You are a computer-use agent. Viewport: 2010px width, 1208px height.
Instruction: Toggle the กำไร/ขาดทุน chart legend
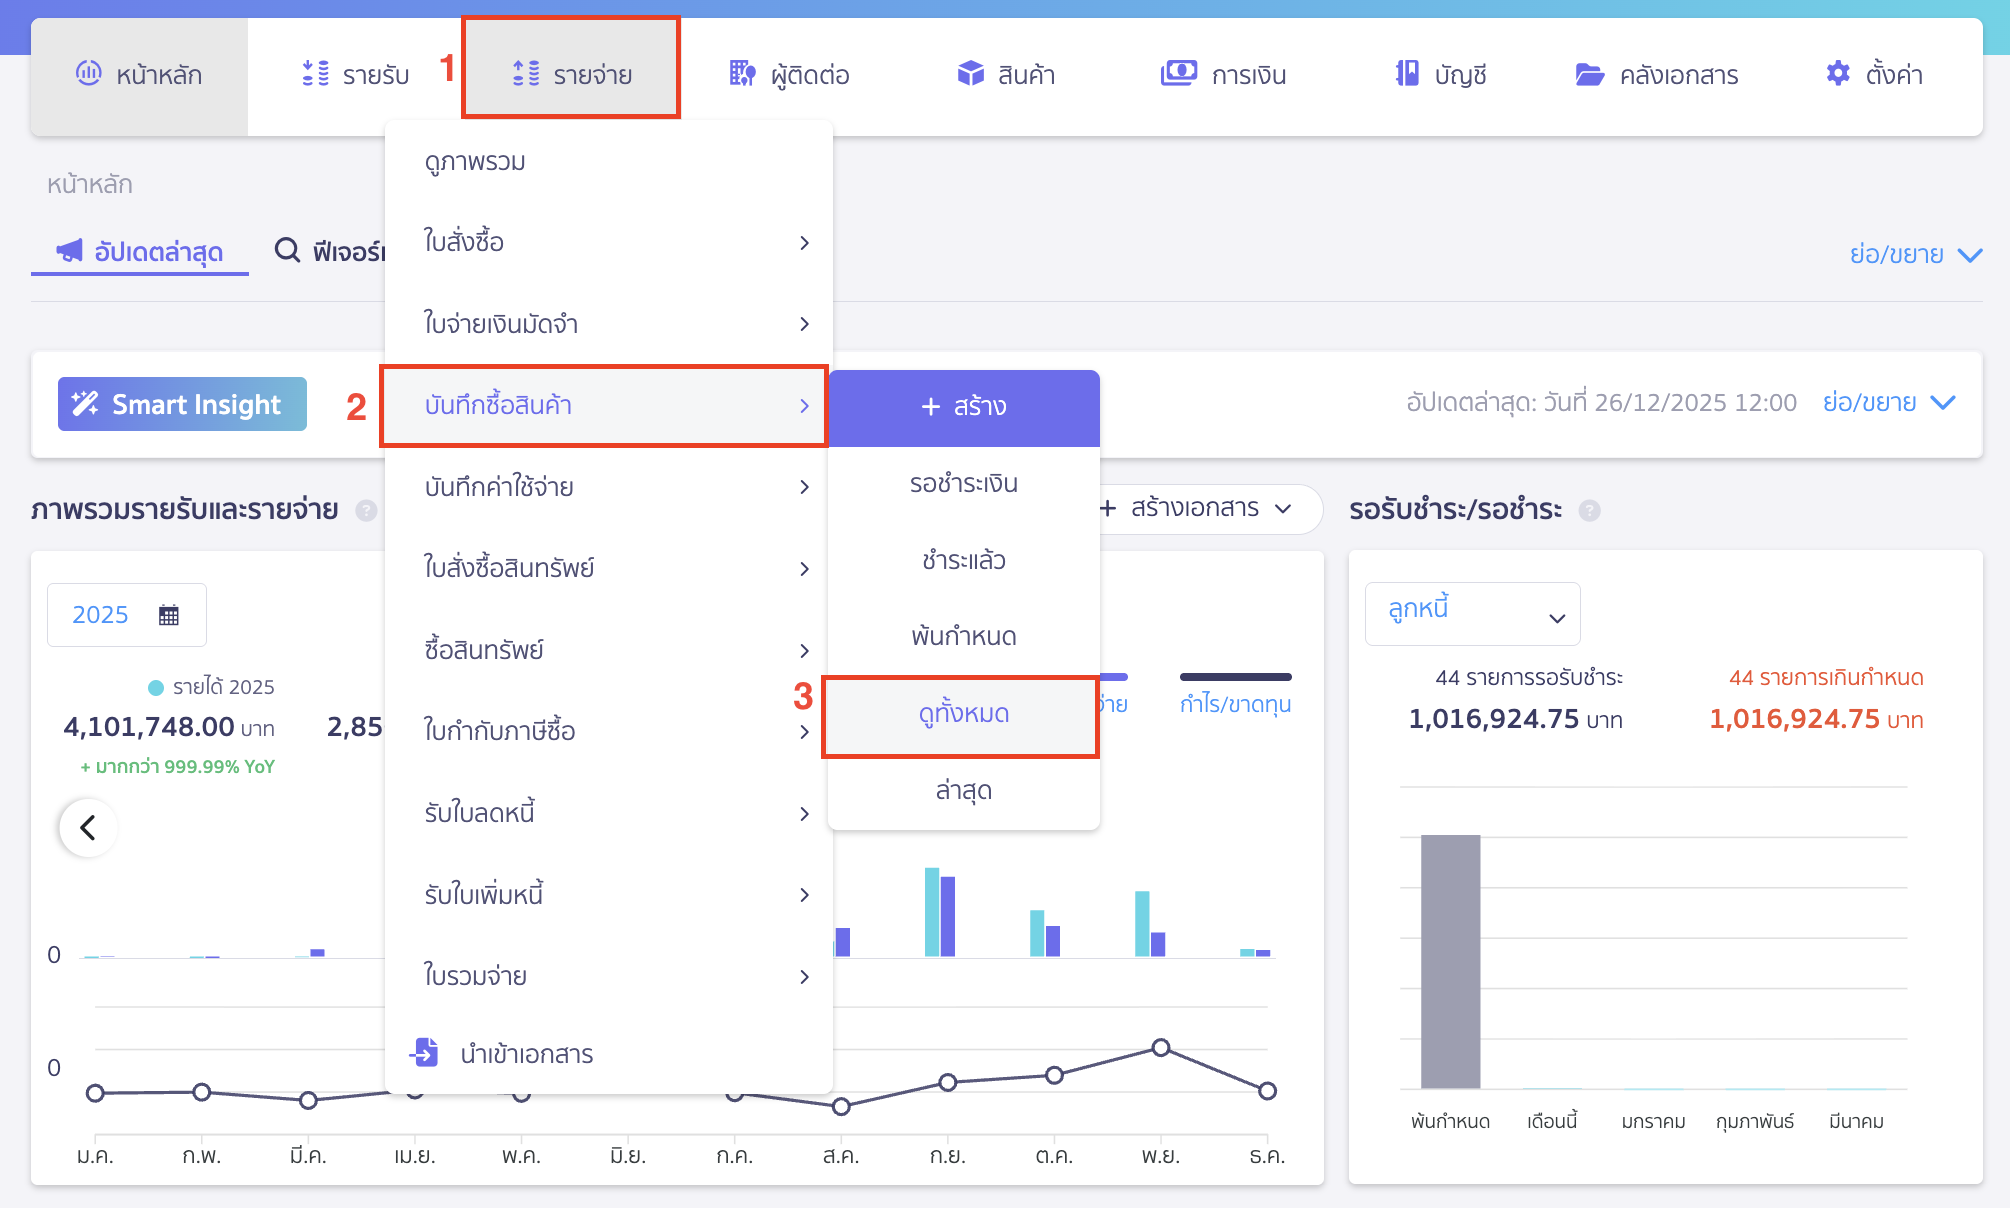(x=1235, y=703)
